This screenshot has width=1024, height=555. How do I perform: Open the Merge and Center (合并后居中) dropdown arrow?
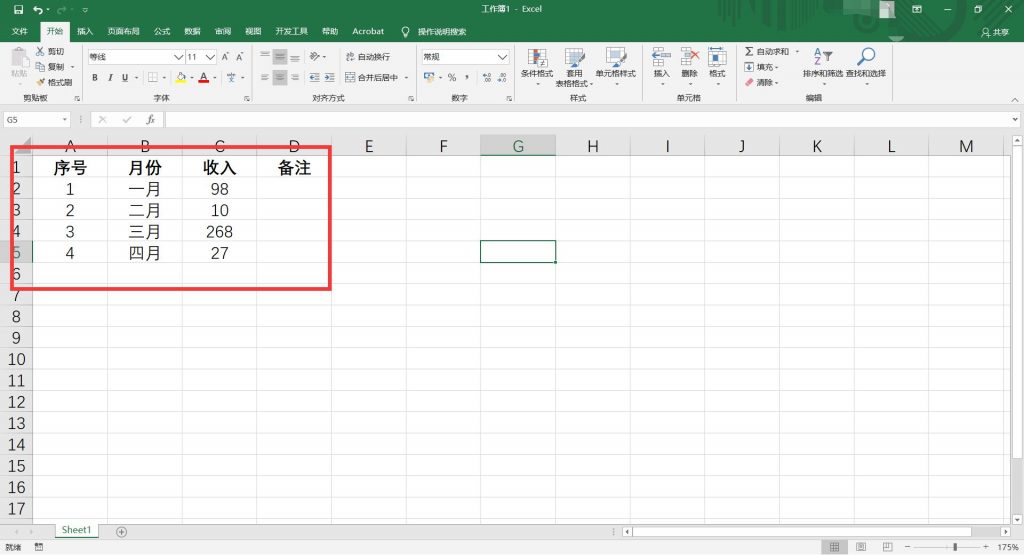pos(406,78)
